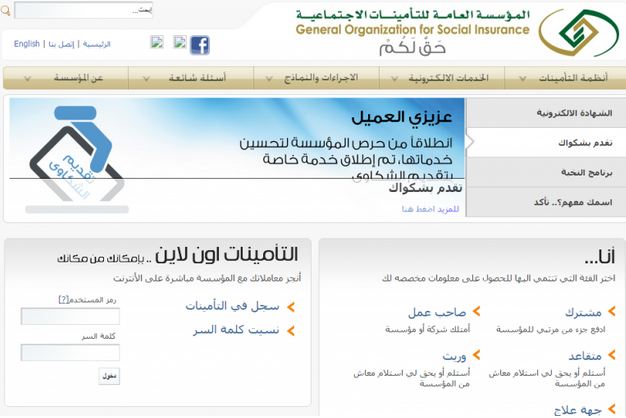626x418 pixels.
Task: Click the username (رمز المستخدم) input field
Action: [x=56, y=316]
